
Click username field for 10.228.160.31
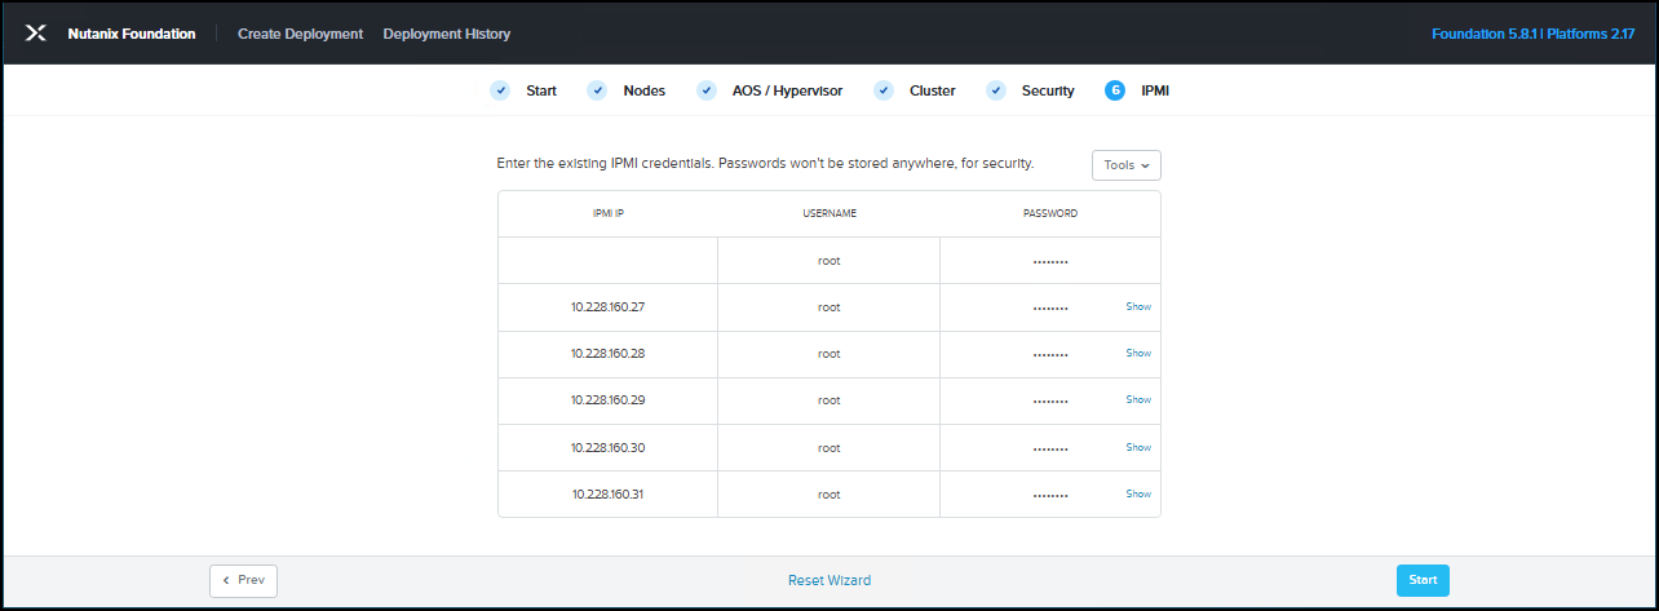829,494
